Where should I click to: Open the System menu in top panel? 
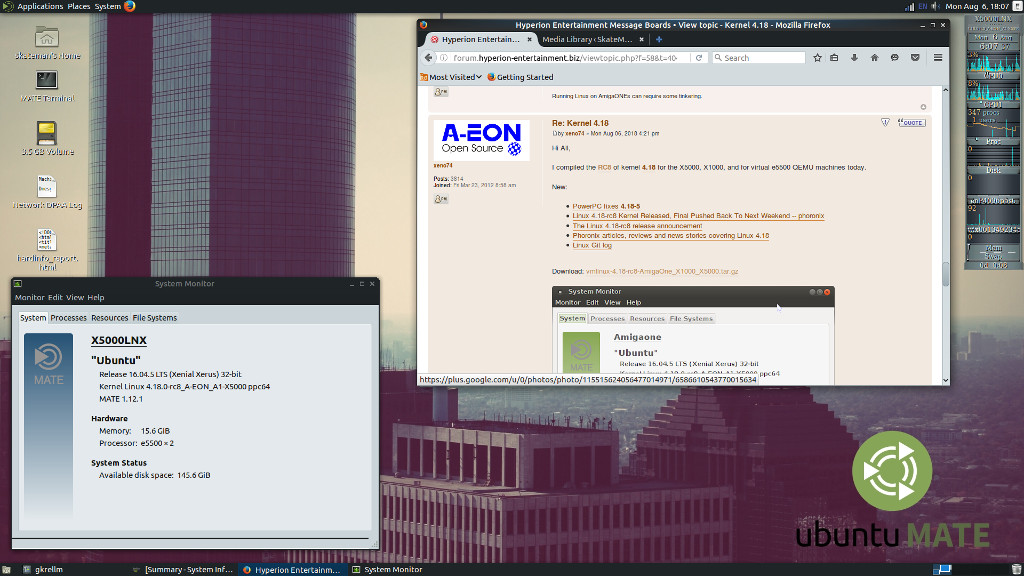(108, 6)
